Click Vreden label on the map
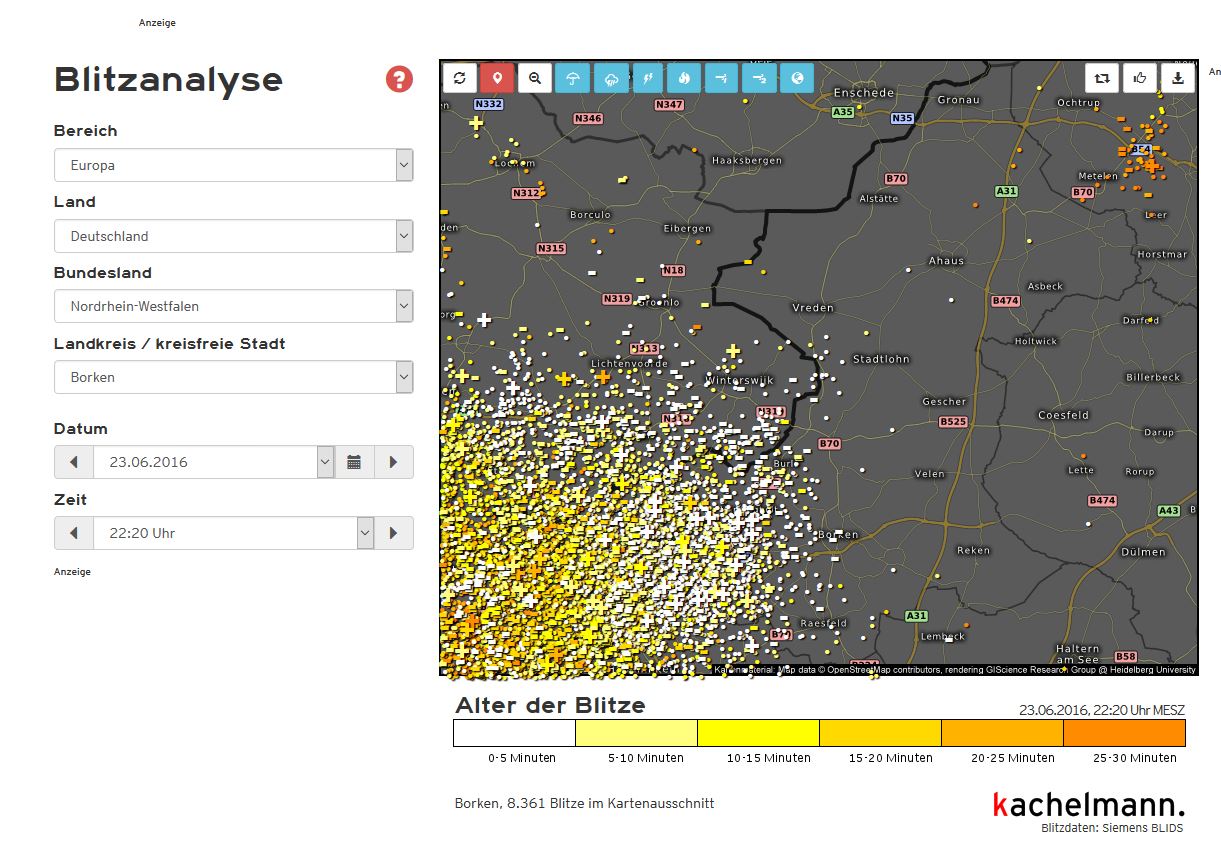The height and width of the screenshot is (848, 1221). 812,308
